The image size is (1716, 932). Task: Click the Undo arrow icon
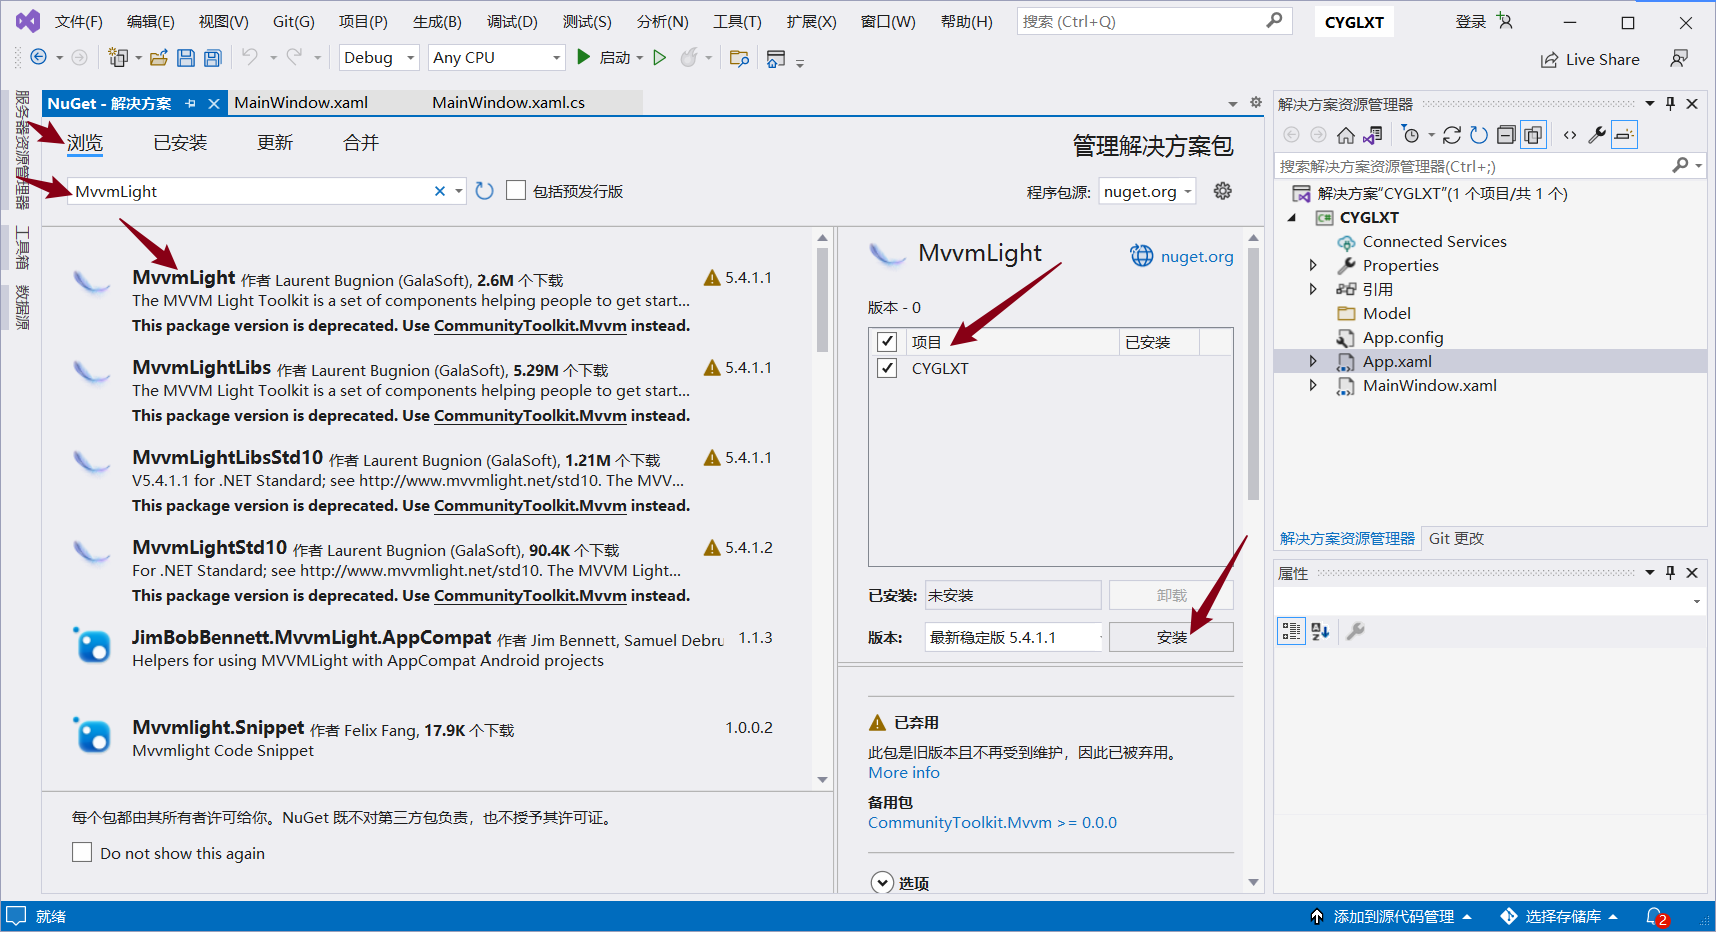pos(249,58)
